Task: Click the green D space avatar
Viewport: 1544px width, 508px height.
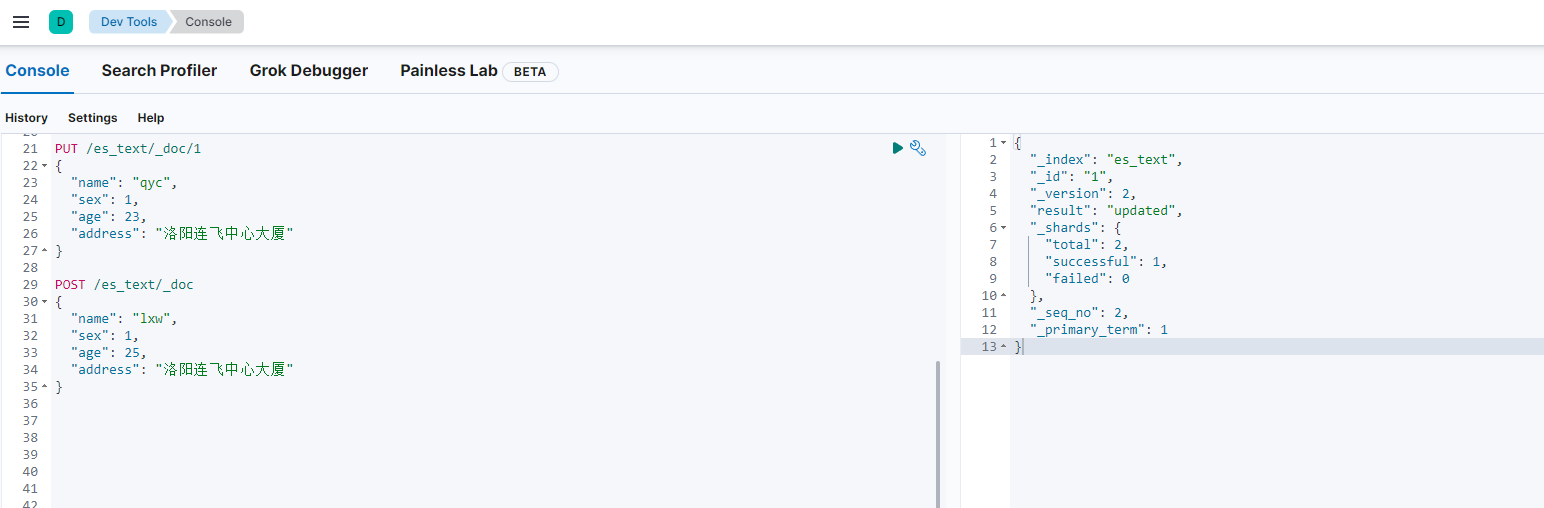Action: [61, 22]
